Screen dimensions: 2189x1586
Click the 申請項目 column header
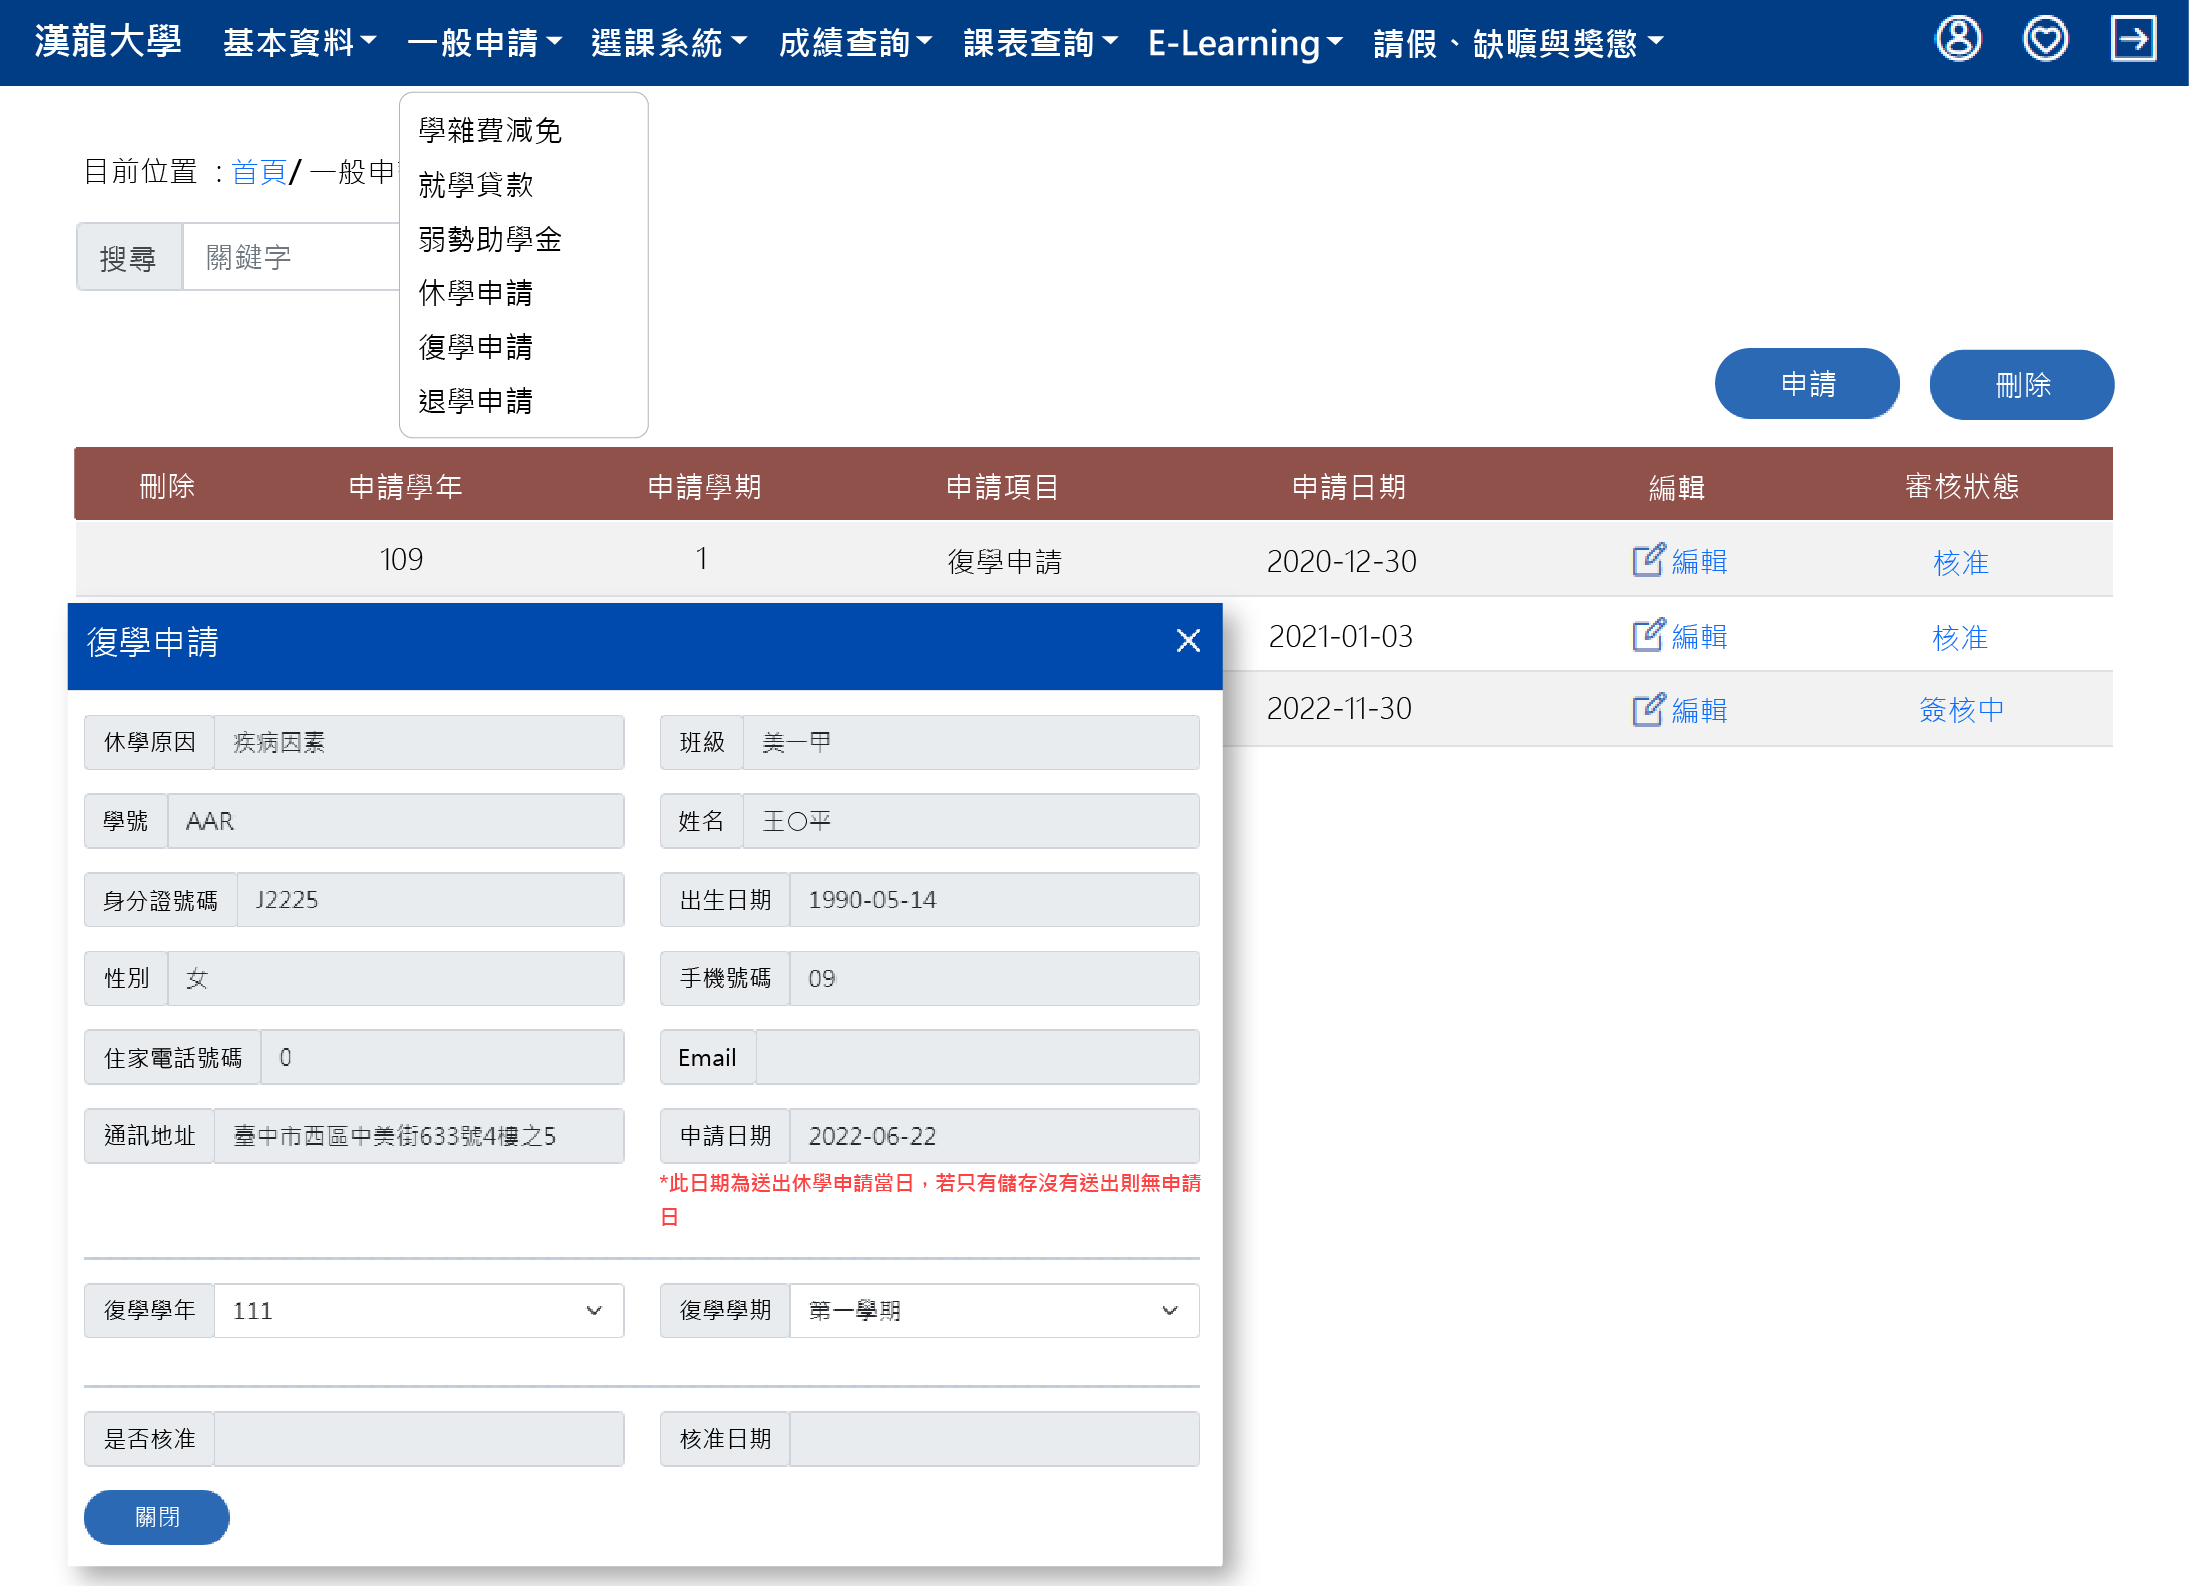click(x=1003, y=487)
